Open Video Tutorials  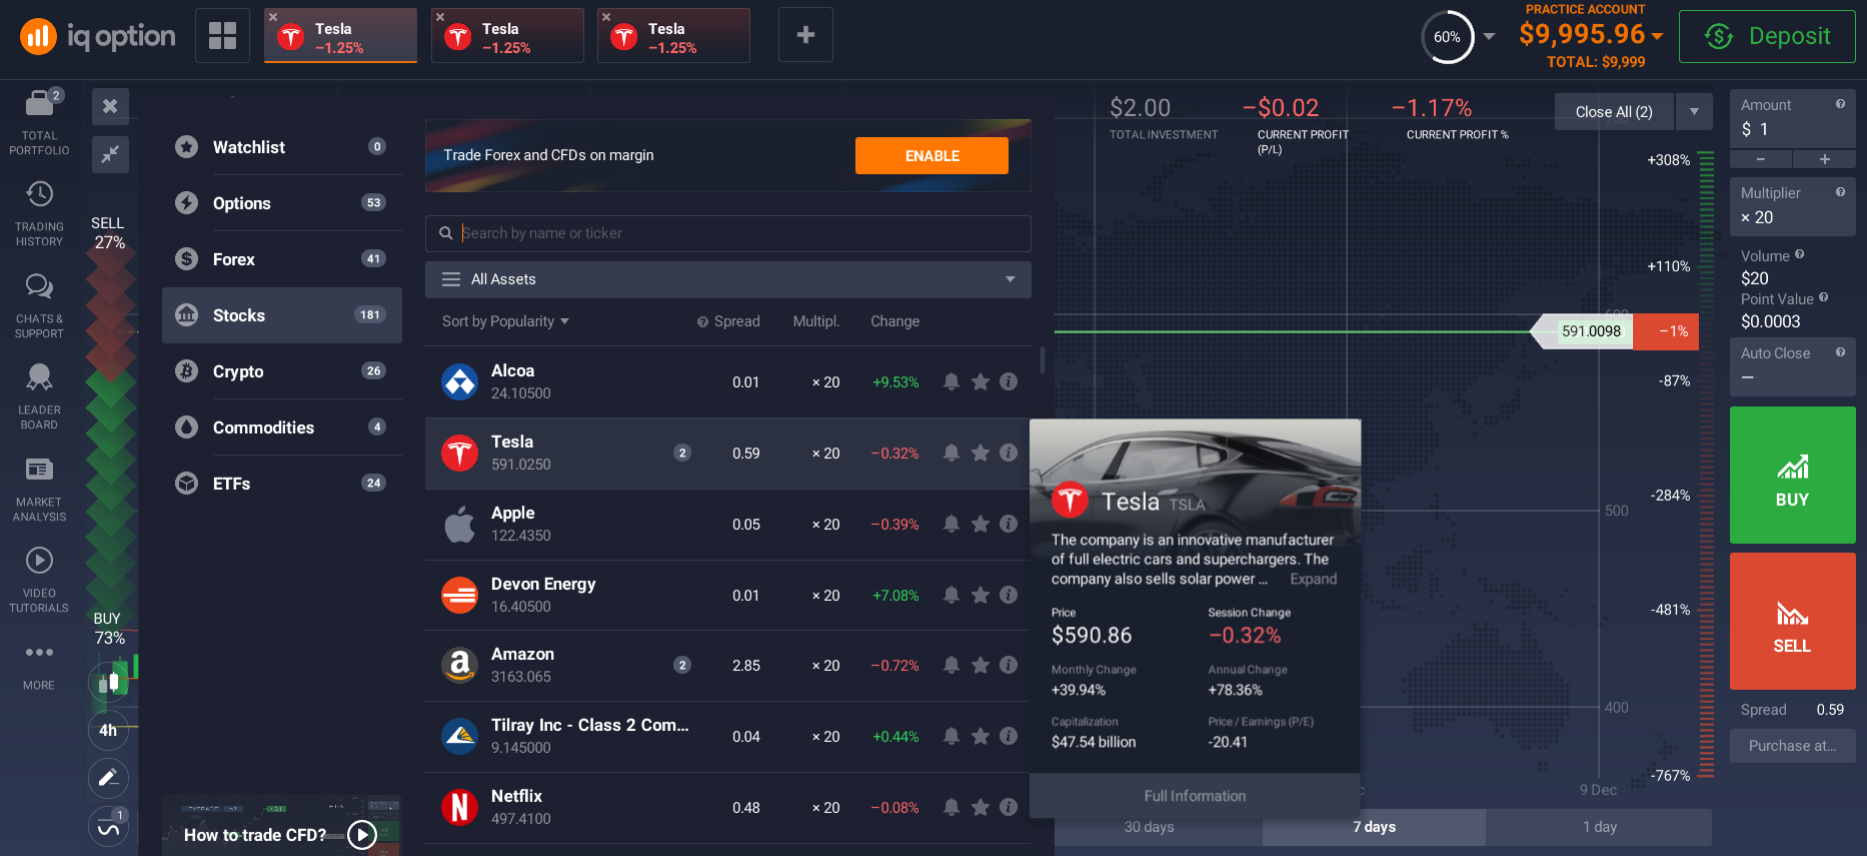pos(40,579)
